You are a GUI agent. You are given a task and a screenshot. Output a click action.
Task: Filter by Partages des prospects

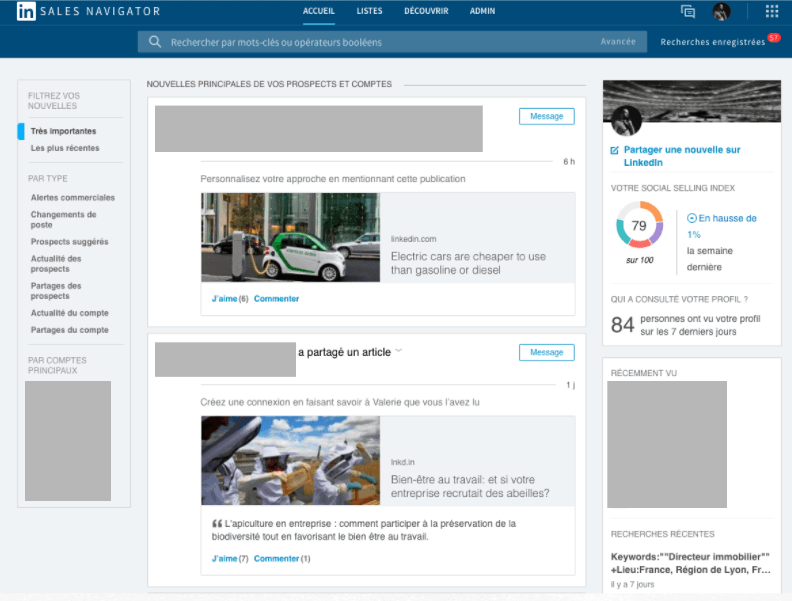(x=56, y=291)
